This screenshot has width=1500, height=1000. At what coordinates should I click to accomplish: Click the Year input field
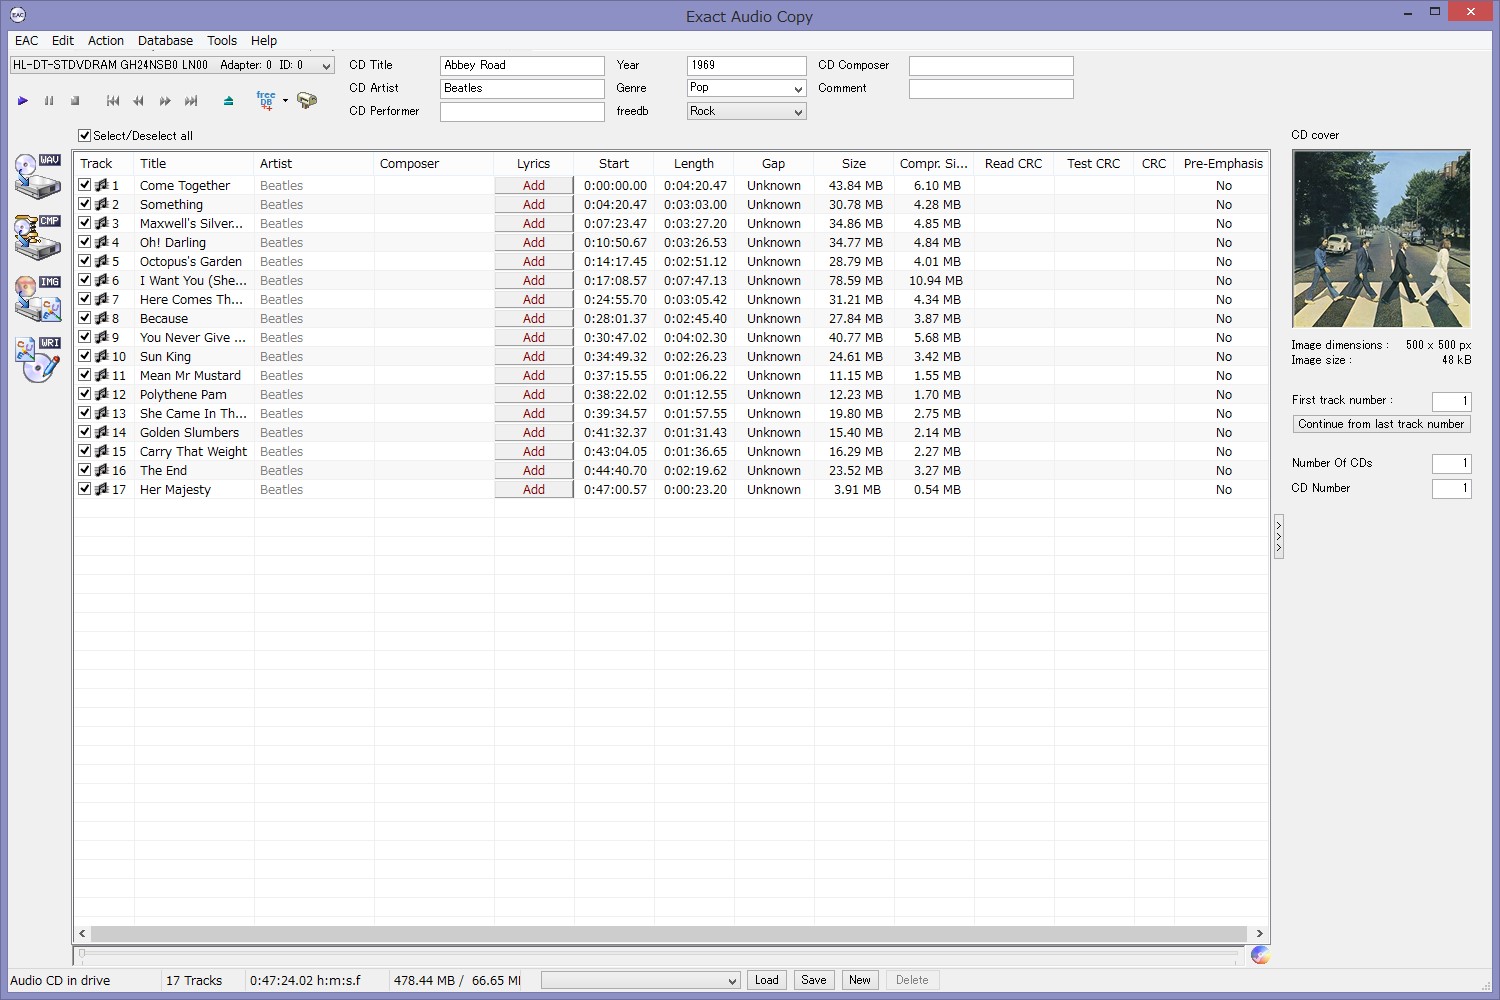tap(746, 65)
